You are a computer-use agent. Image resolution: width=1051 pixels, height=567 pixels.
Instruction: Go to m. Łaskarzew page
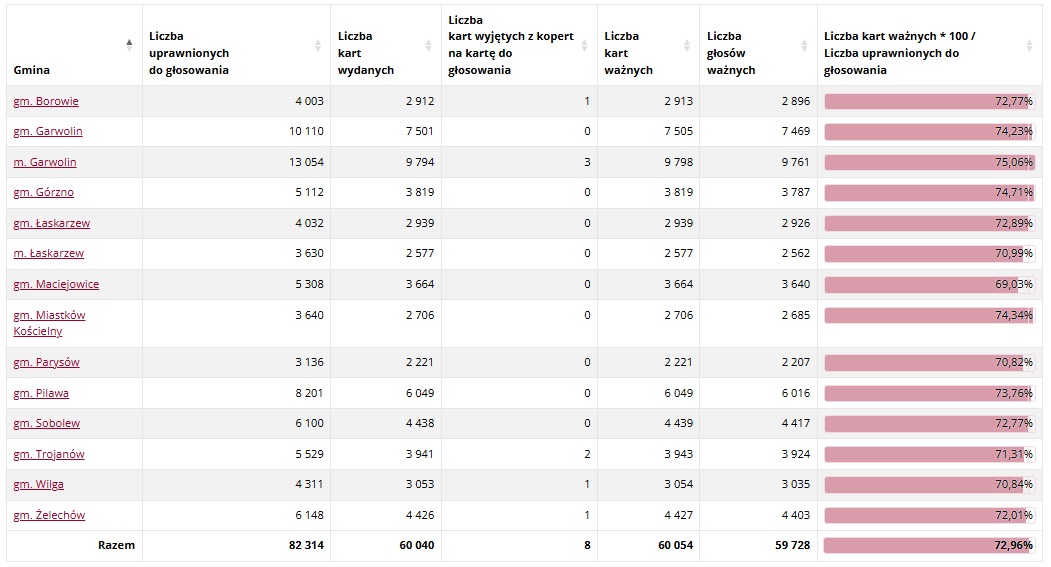pos(49,254)
